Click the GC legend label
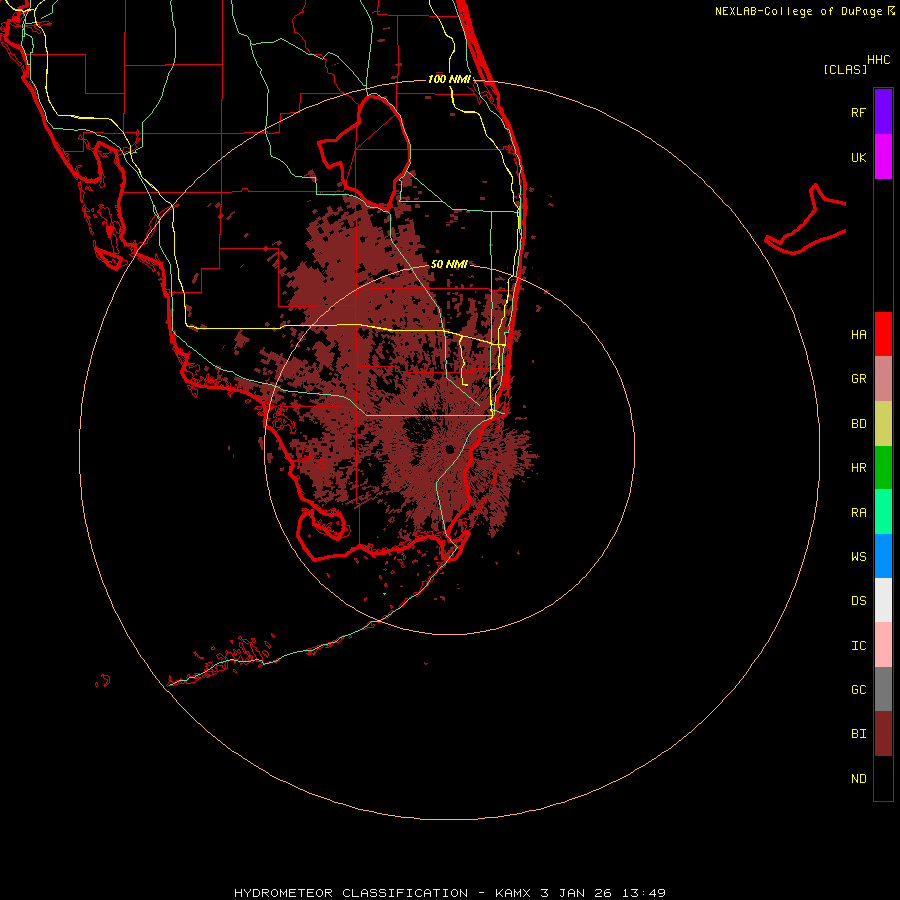 [x=858, y=690]
